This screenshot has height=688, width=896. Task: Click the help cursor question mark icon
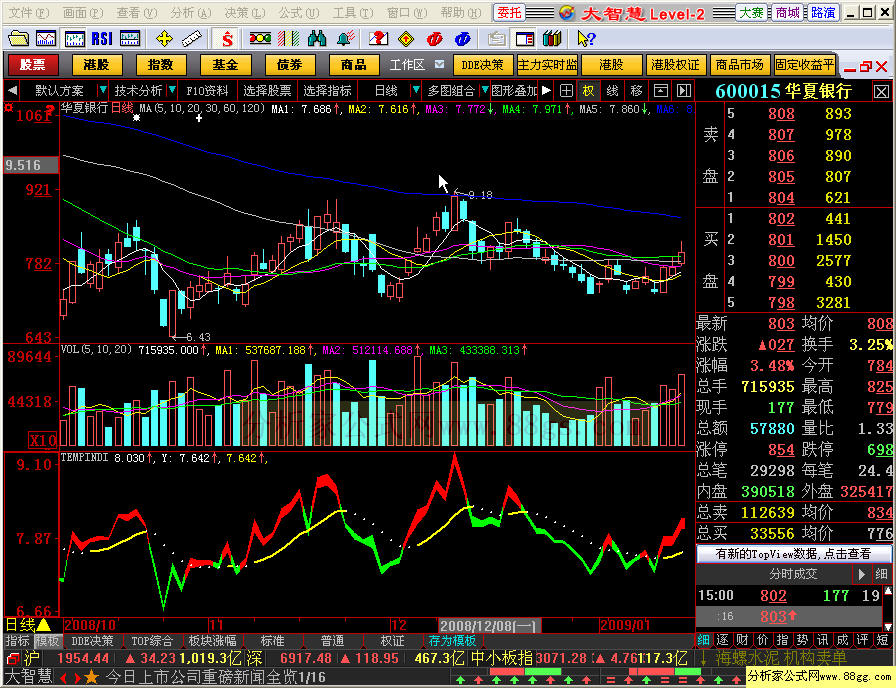tap(586, 39)
